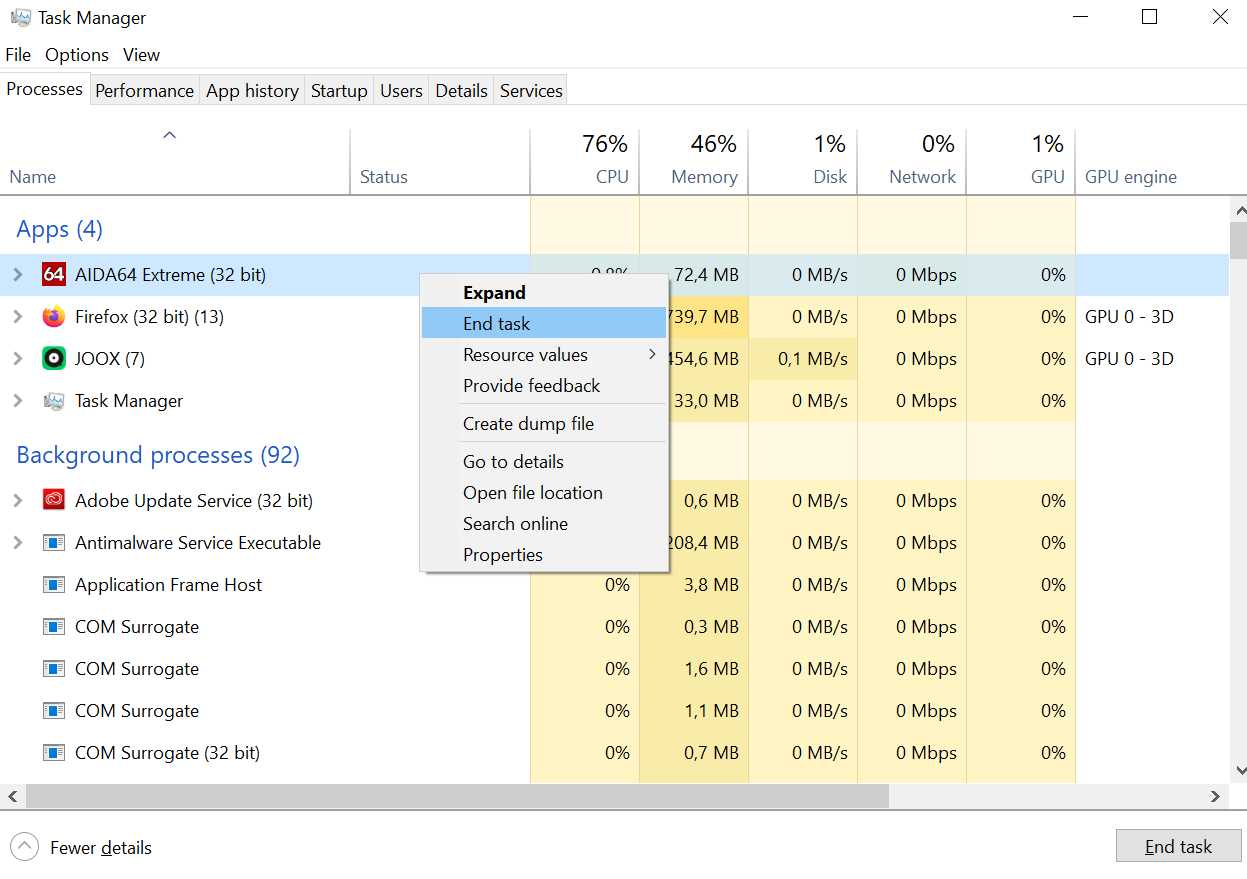Sort by the GPU column header
The width and height of the screenshot is (1247, 879).
pyautogui.click(x=1020, y=161)
